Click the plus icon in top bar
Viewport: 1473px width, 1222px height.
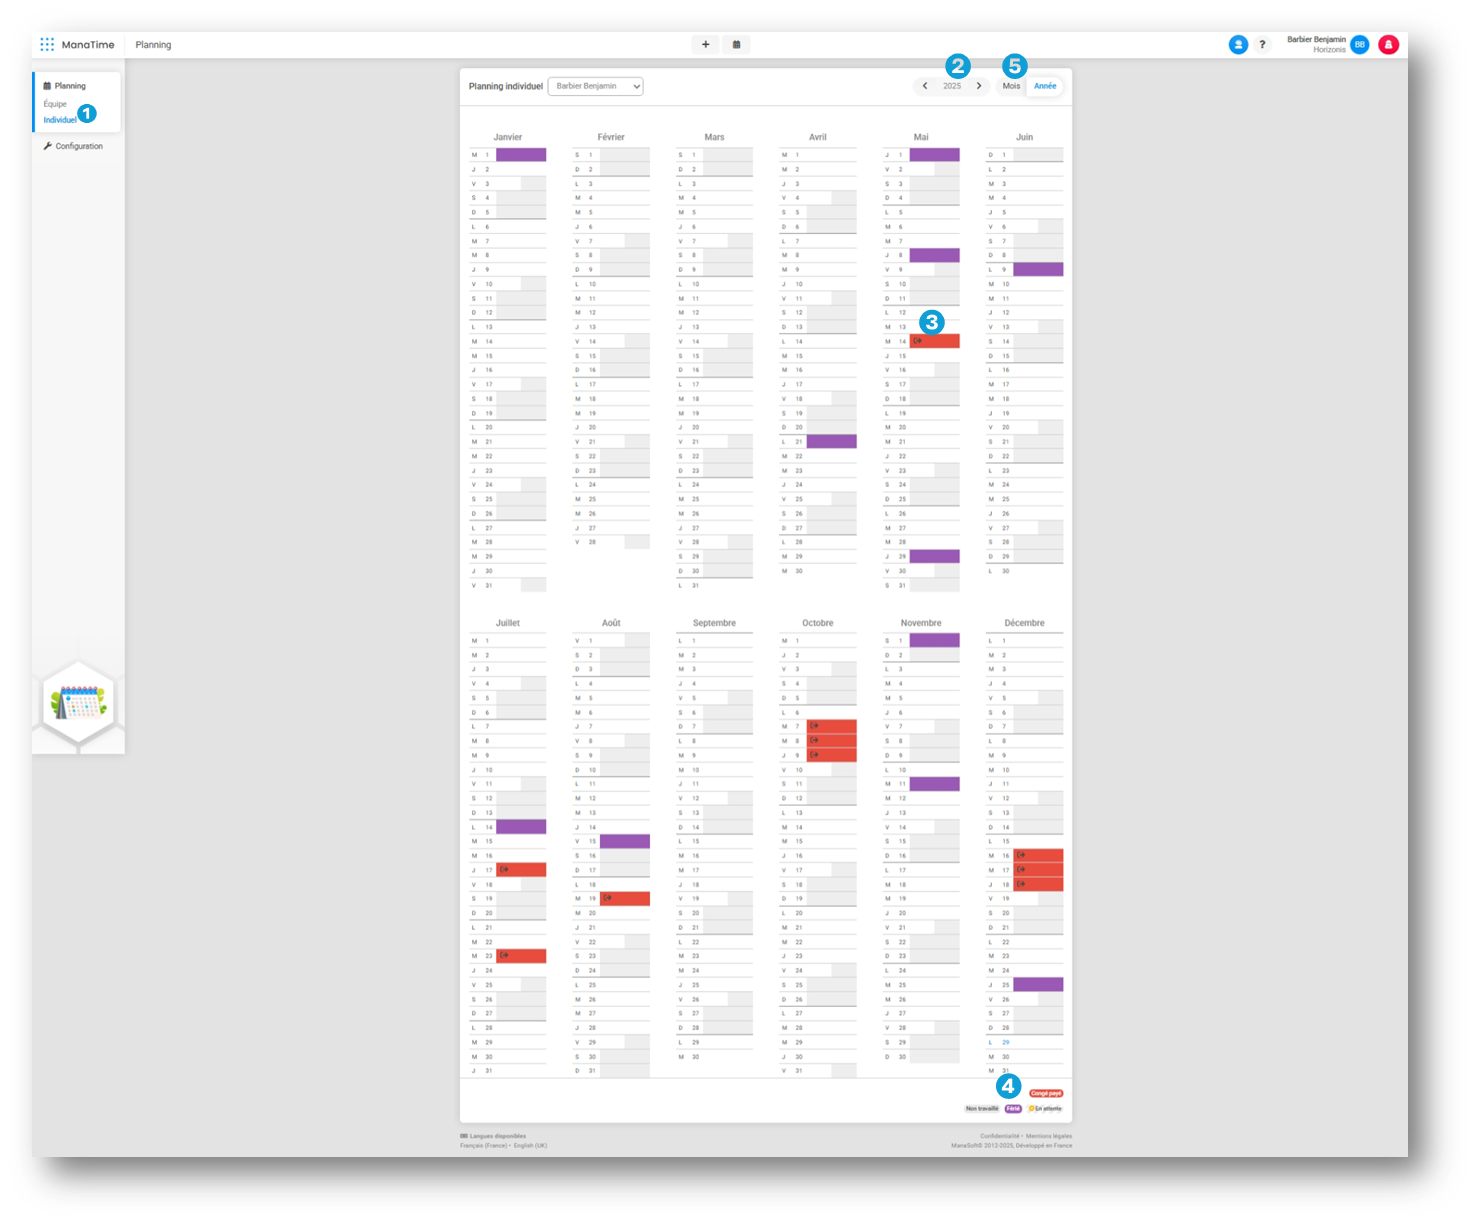(x=705, y=45)
